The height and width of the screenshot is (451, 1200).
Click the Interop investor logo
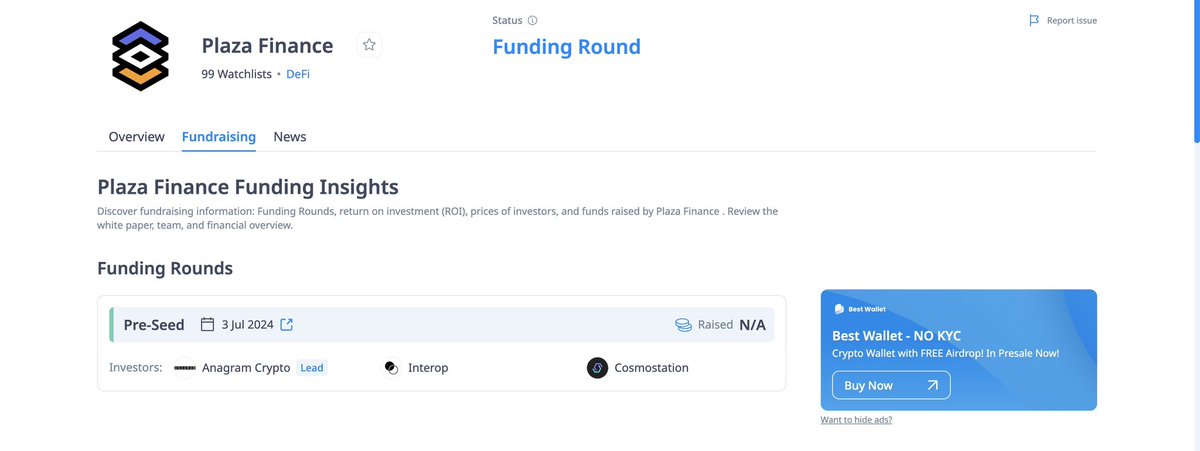[x=392, y=368]
